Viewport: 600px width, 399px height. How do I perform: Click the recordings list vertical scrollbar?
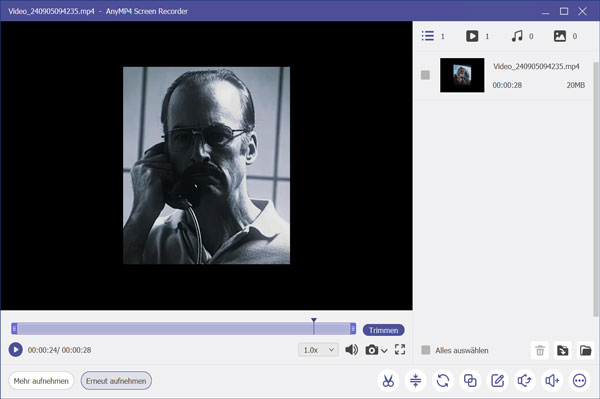coord(595,189)
